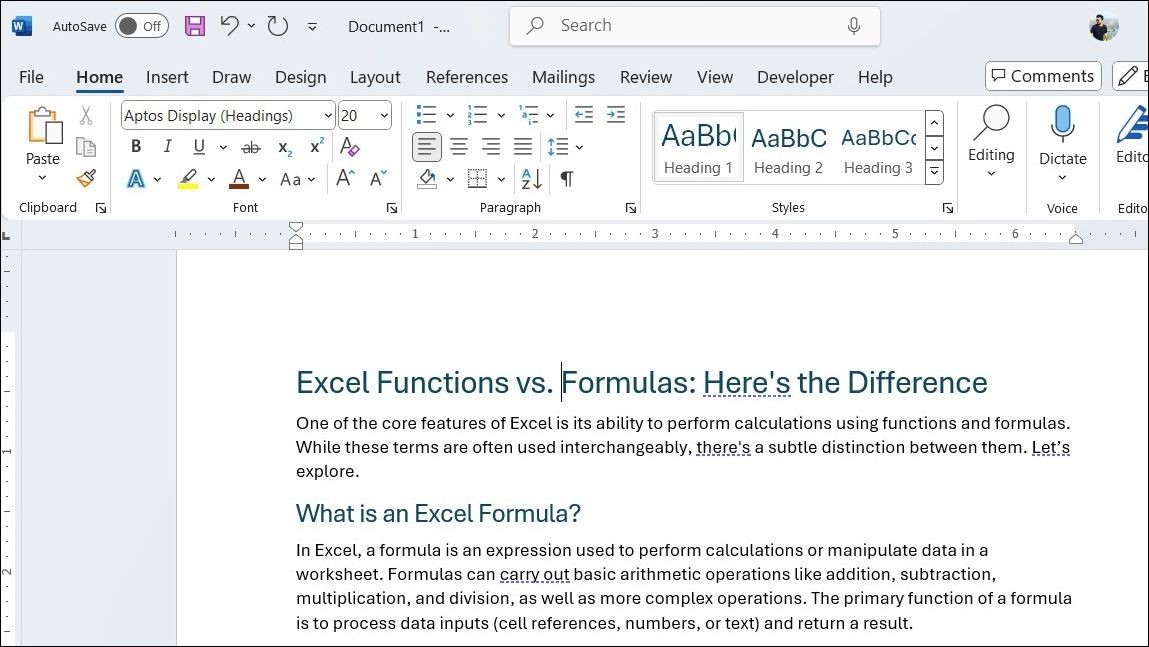The width and height of the screenshot is (1149, 647).
Task: Apply superscript formatting
Action: tap(317, 147)
